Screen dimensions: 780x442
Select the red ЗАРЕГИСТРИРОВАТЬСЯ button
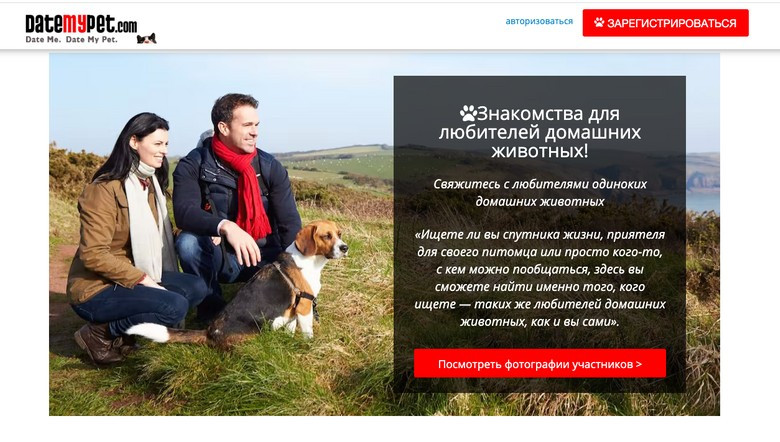coord(666,23)
